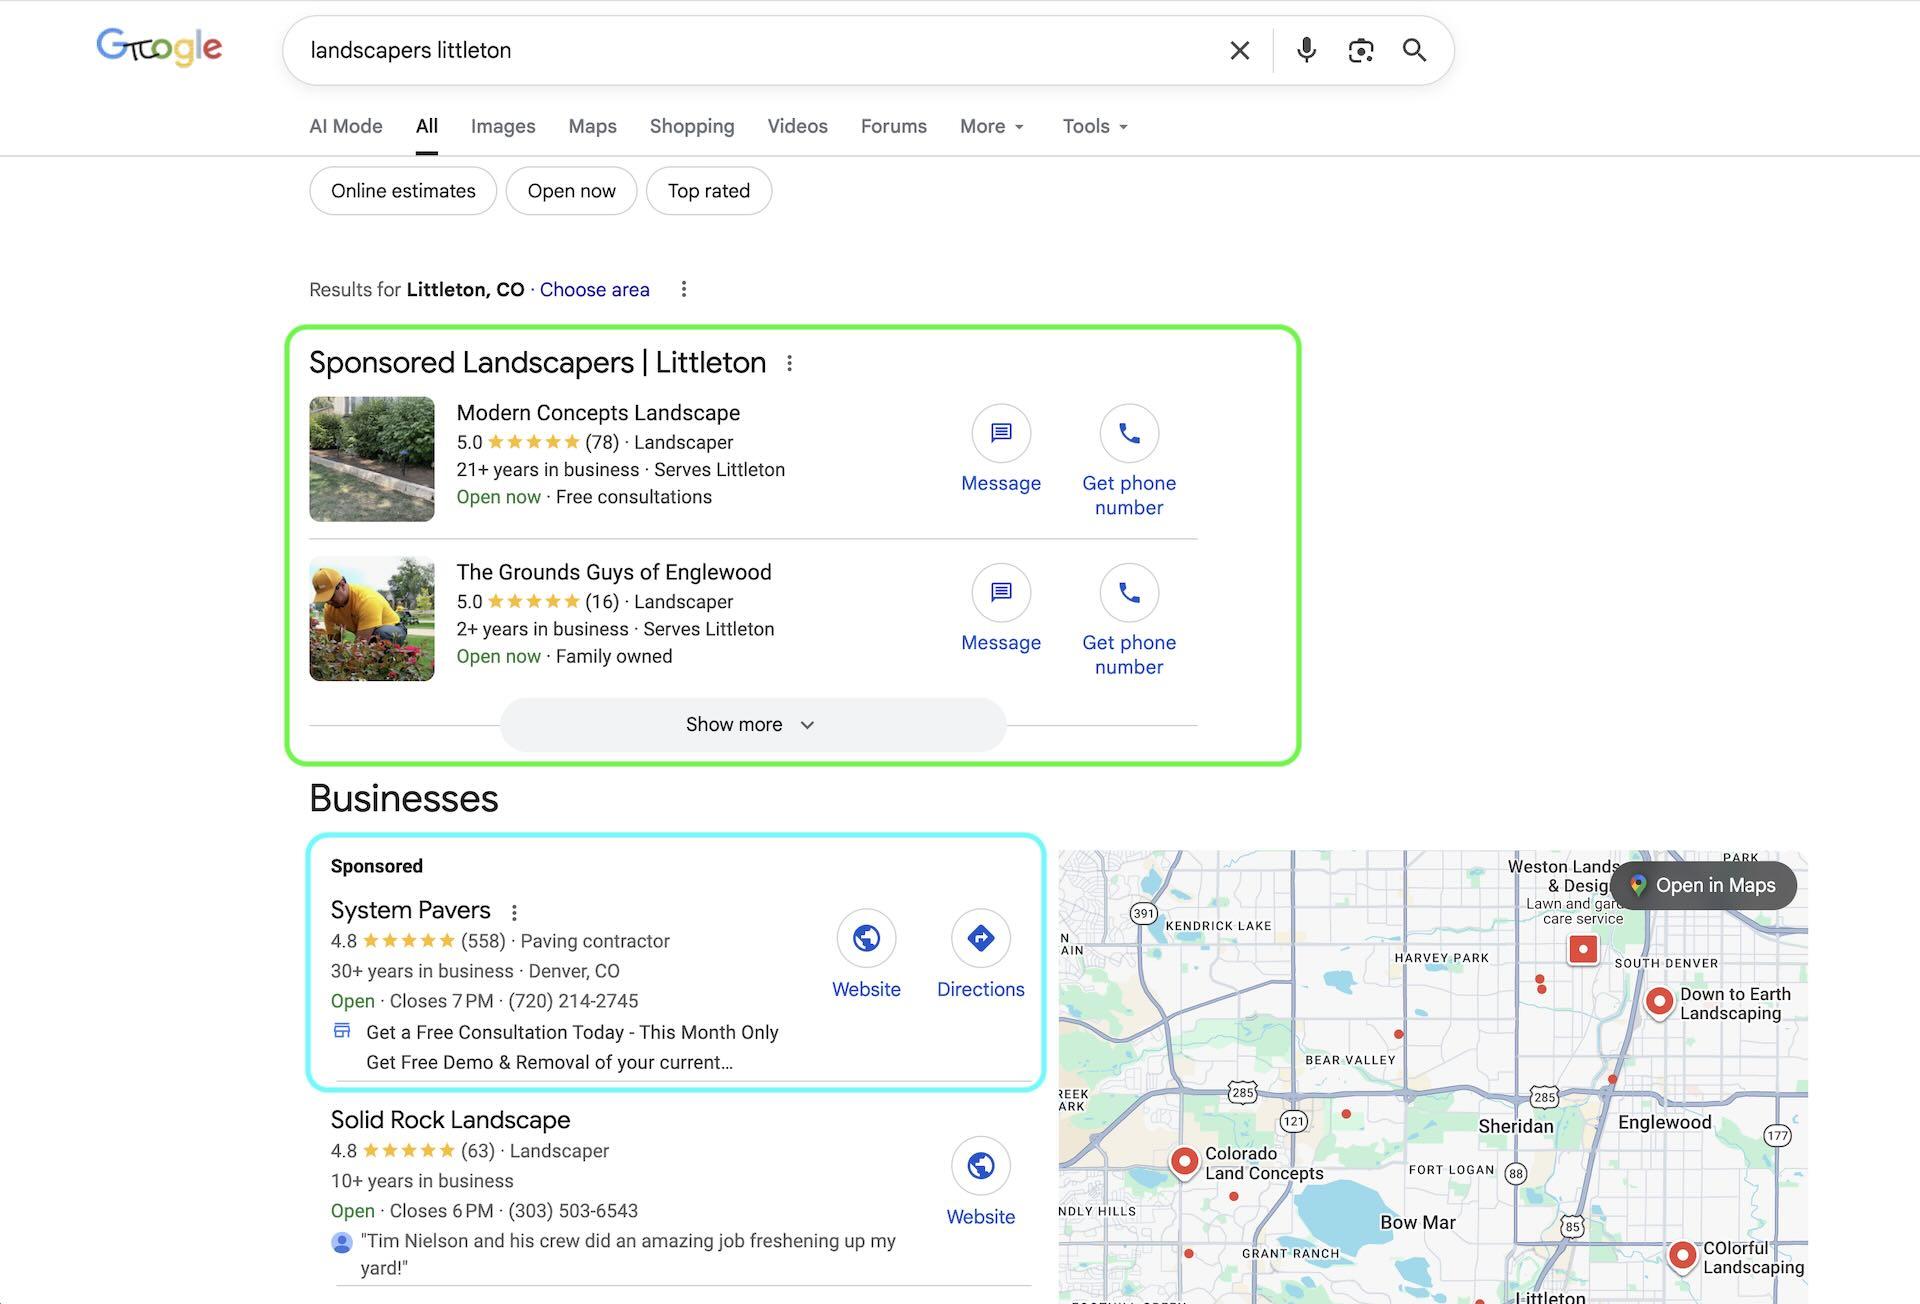The width and height of the screenshot is (1920, 1304).
Task: Switch to the Images tab
Action: [502, 126]
